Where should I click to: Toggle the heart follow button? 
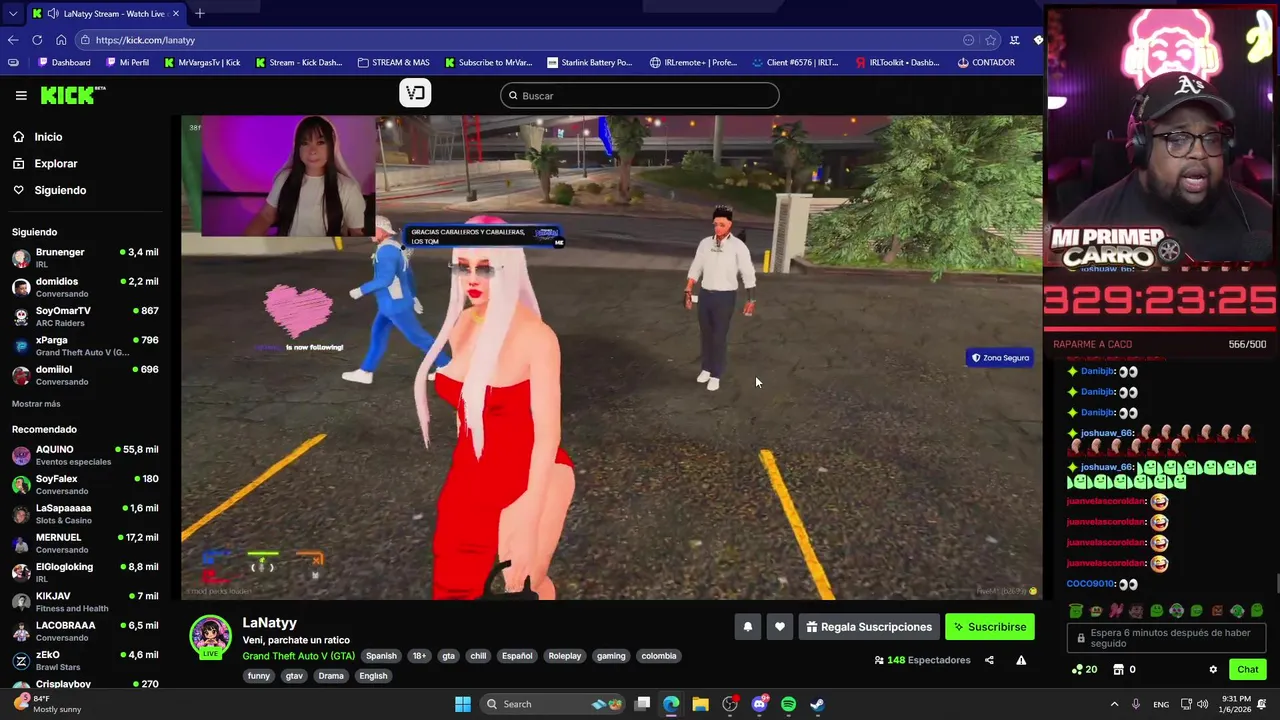click(779, 627)
